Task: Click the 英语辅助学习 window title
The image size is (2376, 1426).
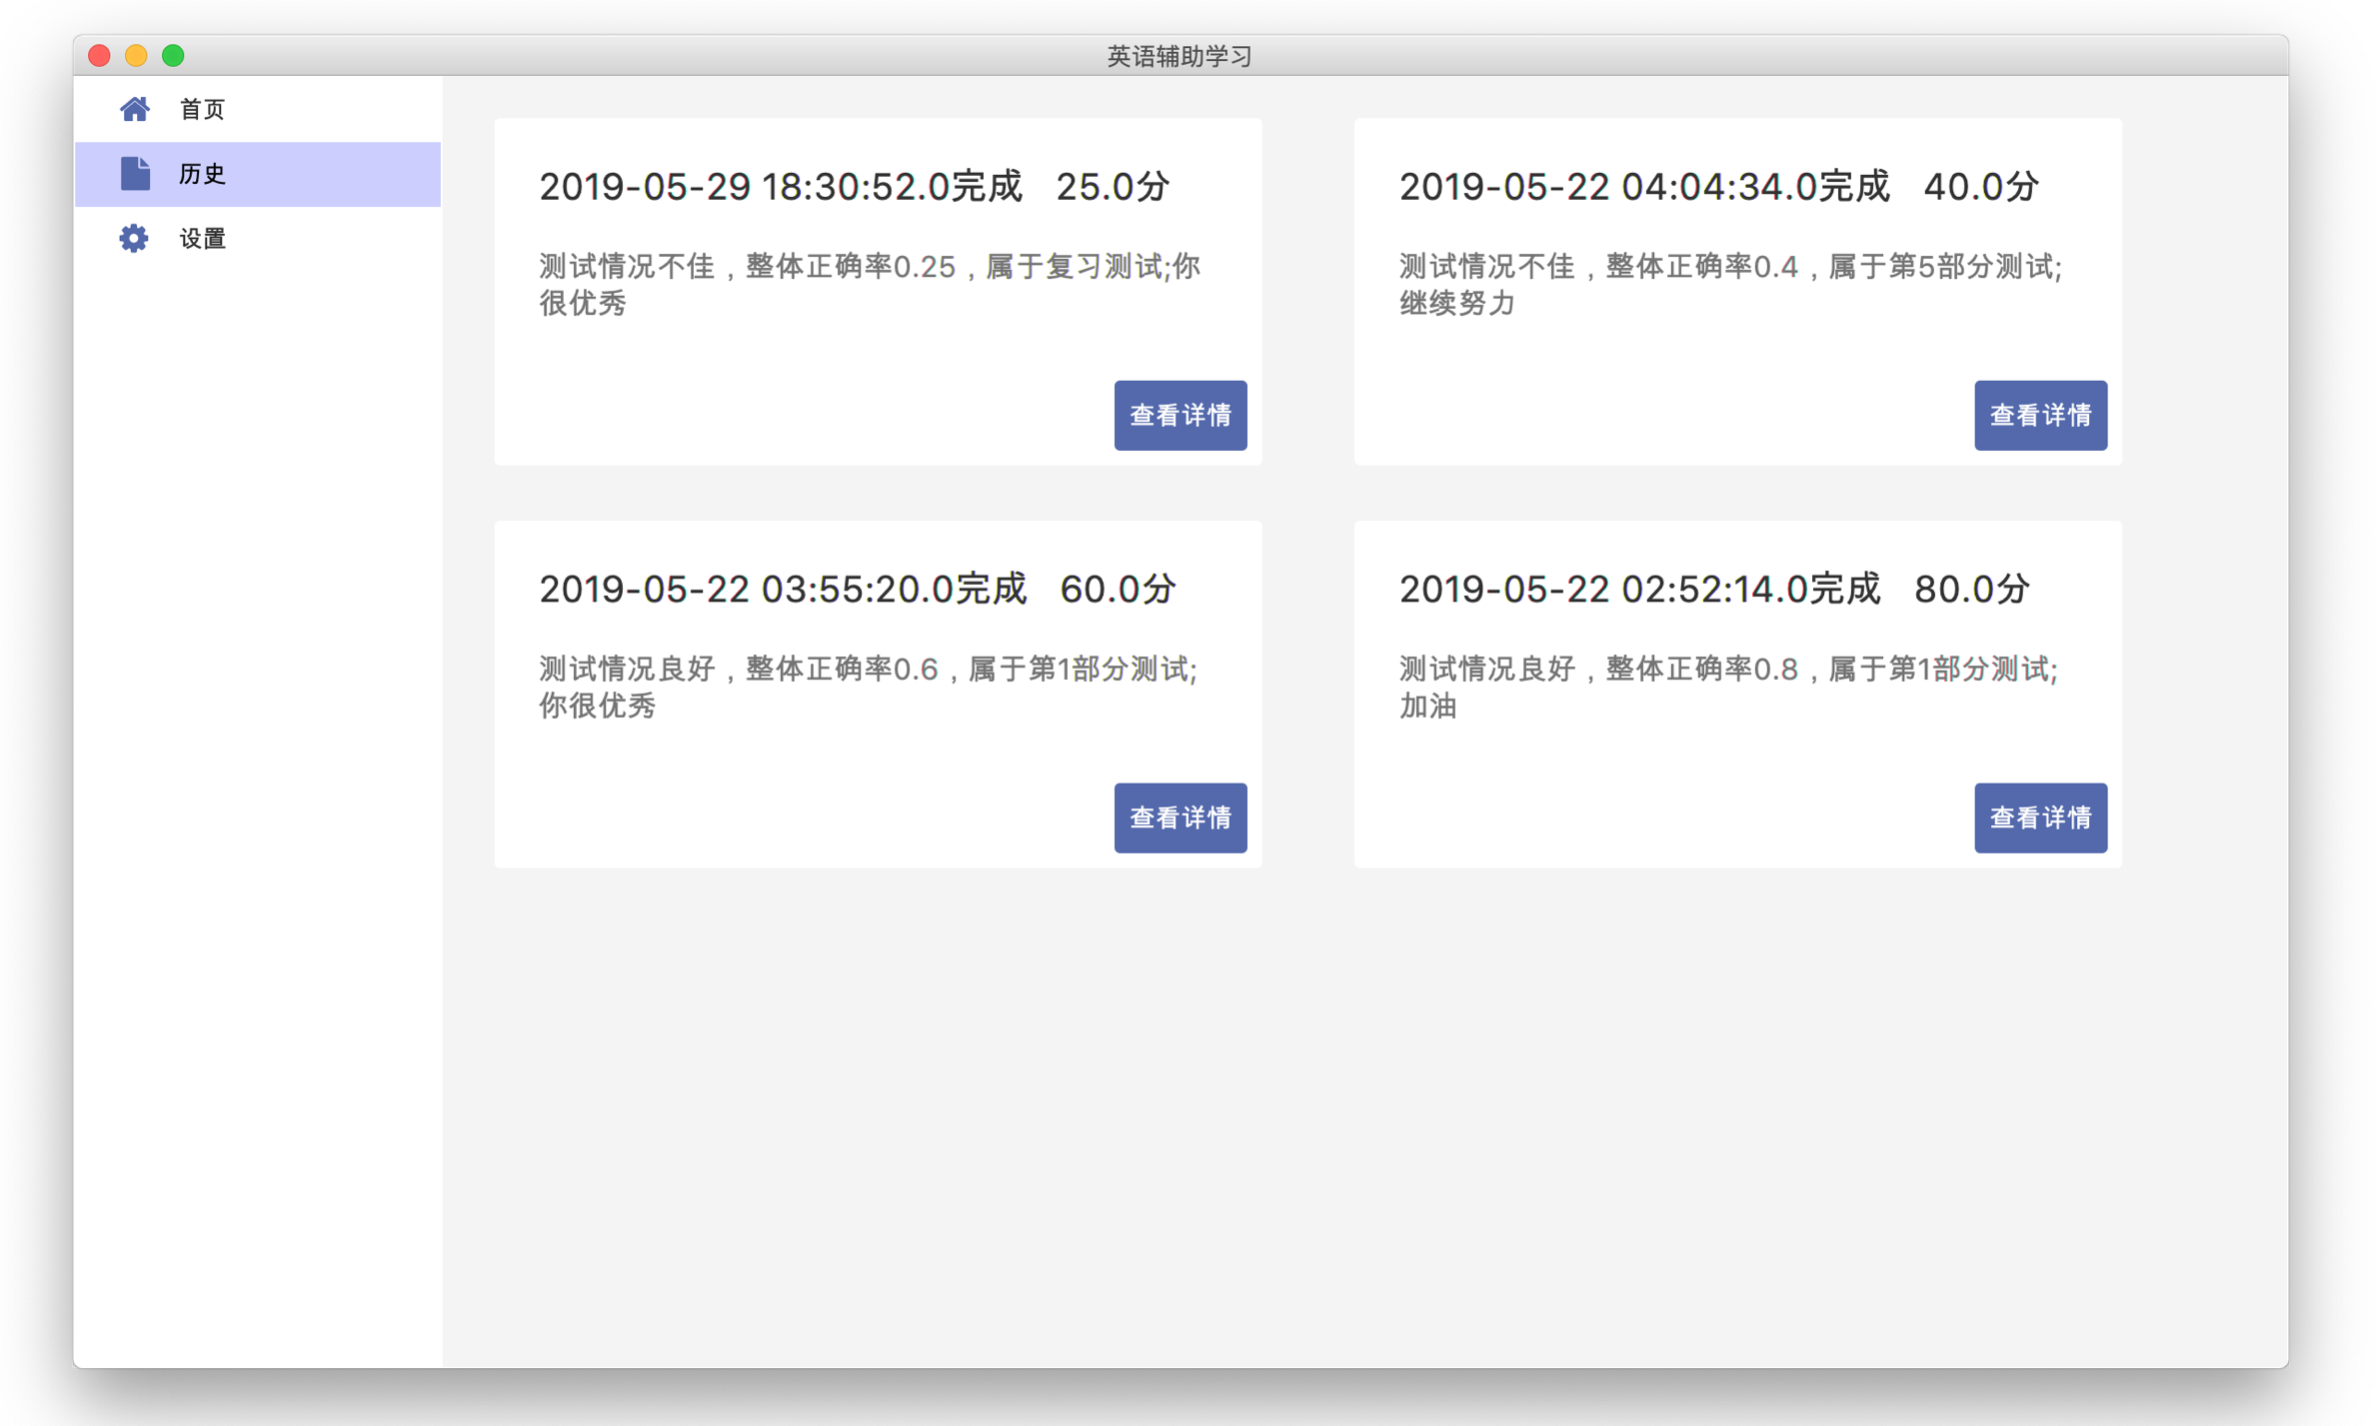Action: 1179,56
